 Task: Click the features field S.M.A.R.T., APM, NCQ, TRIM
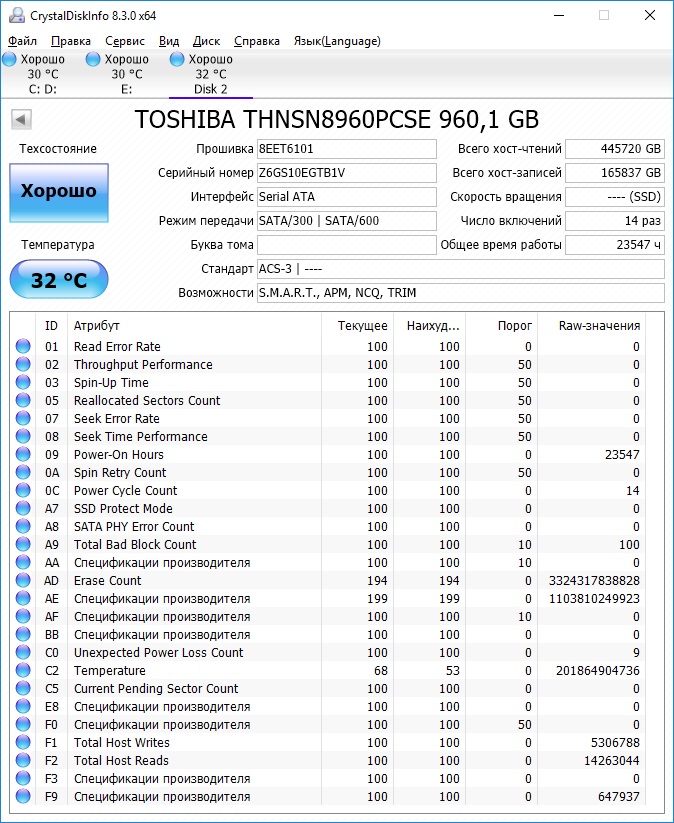click(x=460, y=293)
